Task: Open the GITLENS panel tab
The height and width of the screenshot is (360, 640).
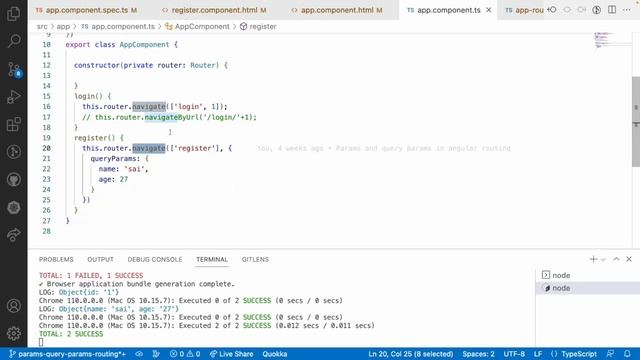Action: click(255, 260)
